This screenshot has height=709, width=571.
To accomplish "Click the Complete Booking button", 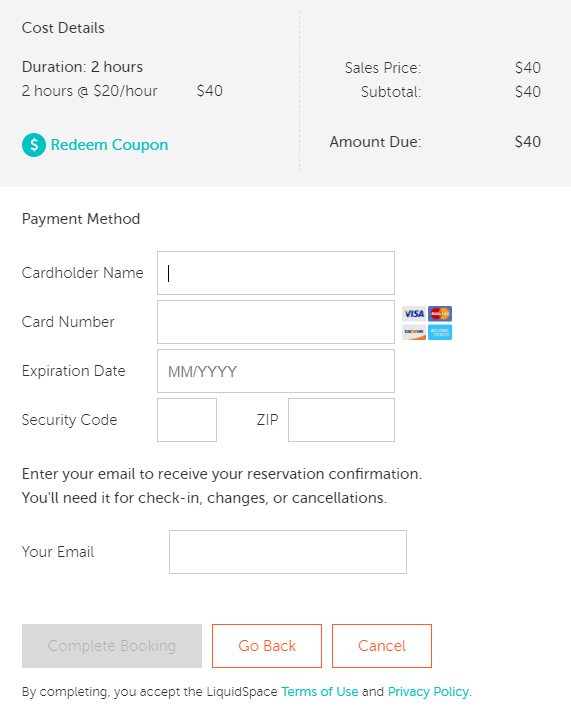I will (112, 646).
